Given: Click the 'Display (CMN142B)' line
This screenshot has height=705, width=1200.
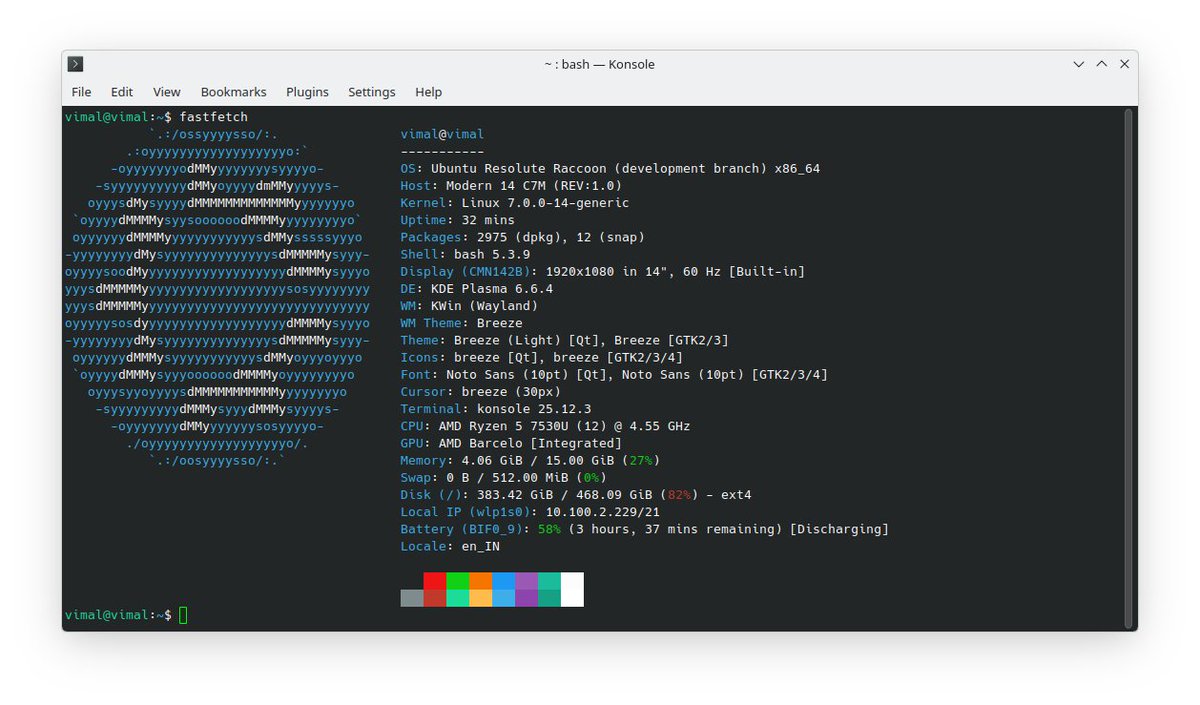Looking at the screenshot, I should coord(603,272).
